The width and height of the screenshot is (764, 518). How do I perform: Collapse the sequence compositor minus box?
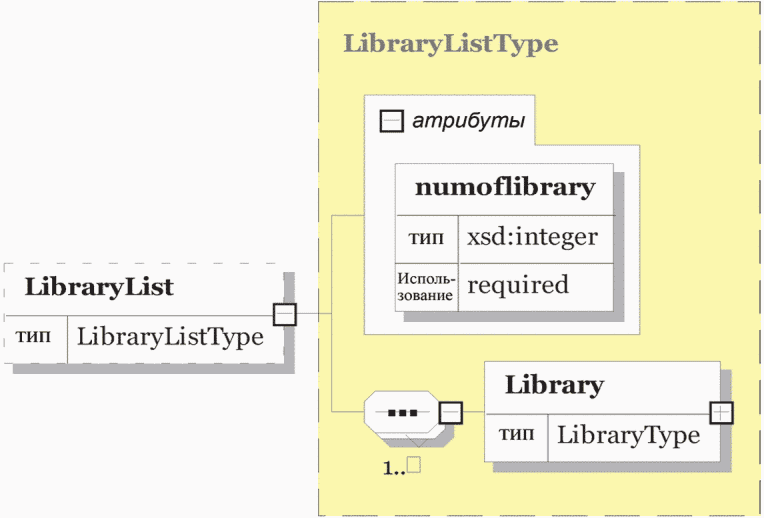(x=451, y=412)
